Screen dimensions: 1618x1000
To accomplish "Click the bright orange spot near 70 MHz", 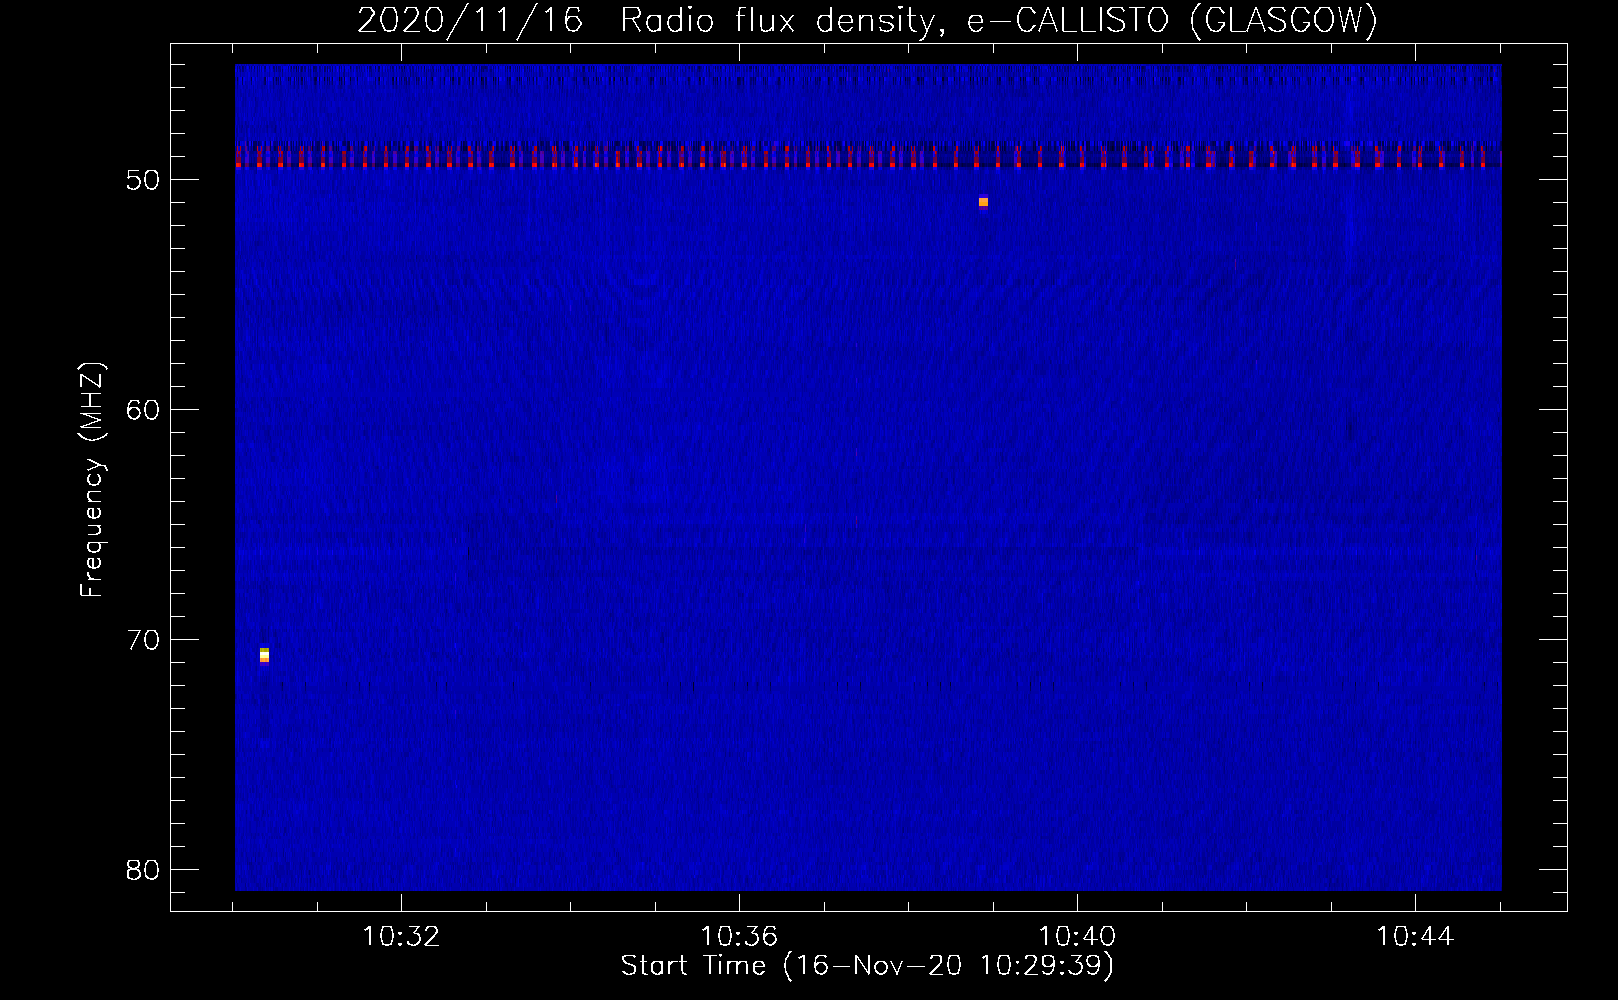I will (x=264, y=655).
